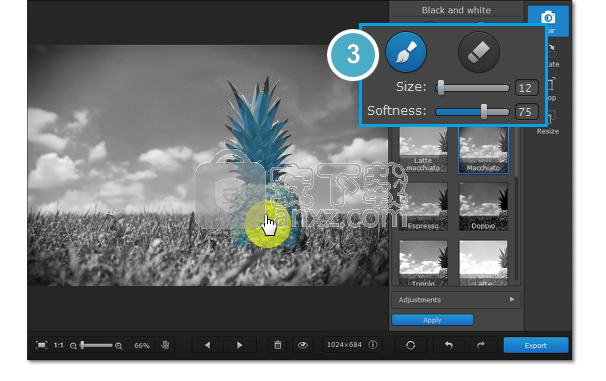606x381 pixels.
Task: Open the Resize tool in sidebar
Action: click(548, 123)
